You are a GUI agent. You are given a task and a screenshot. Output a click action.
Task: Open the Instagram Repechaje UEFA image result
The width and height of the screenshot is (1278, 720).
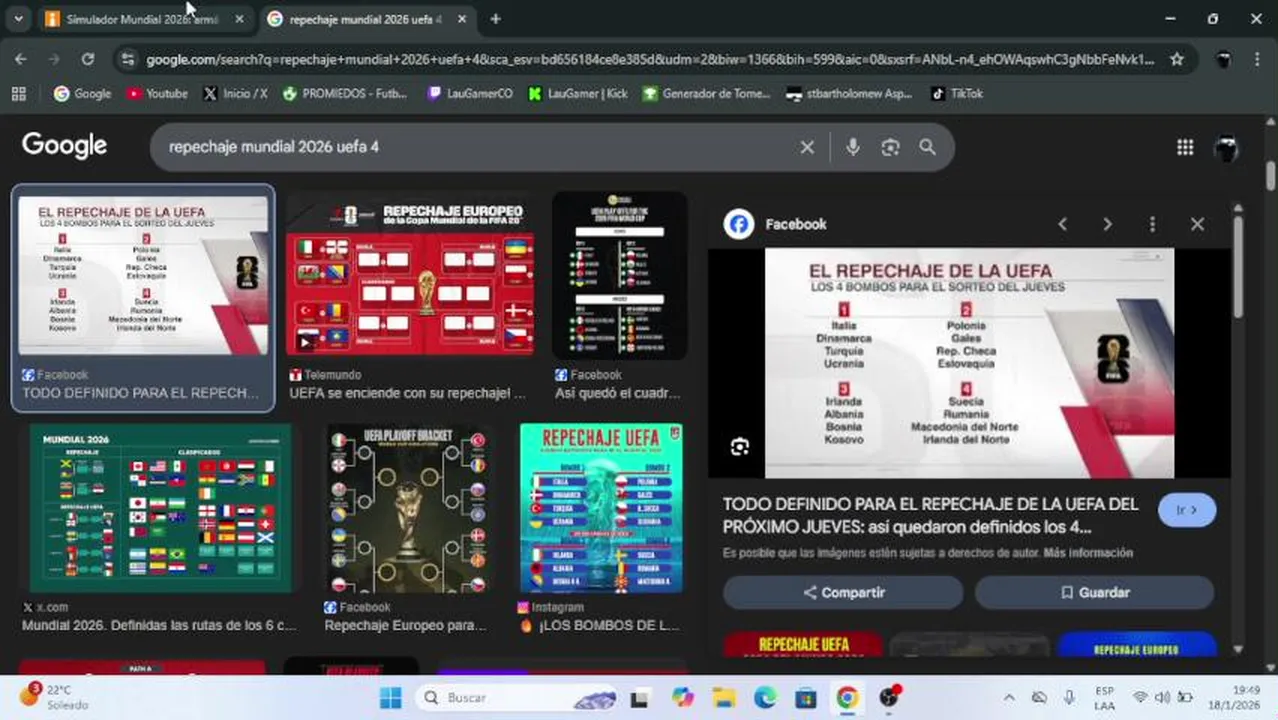tap(601, 508)
